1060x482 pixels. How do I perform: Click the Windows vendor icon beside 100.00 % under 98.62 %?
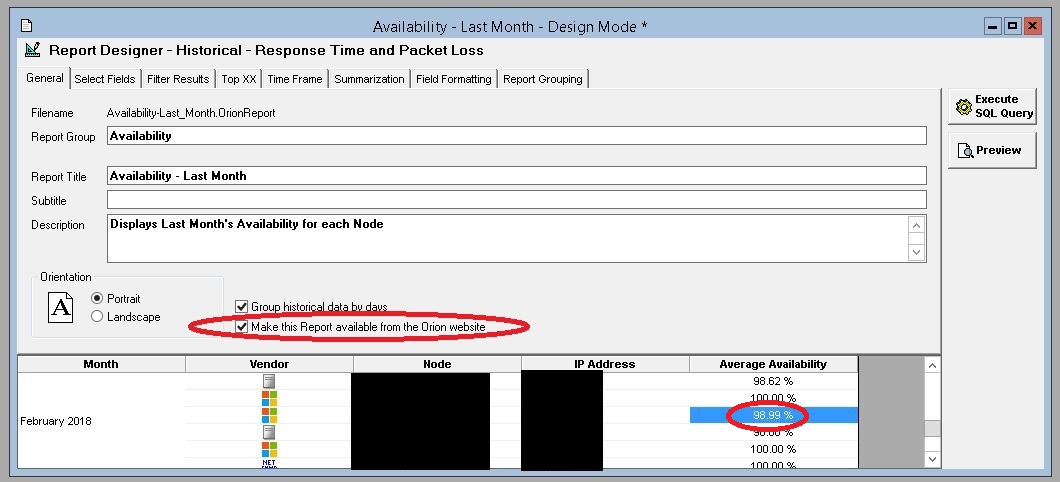[x=269, y=398]
